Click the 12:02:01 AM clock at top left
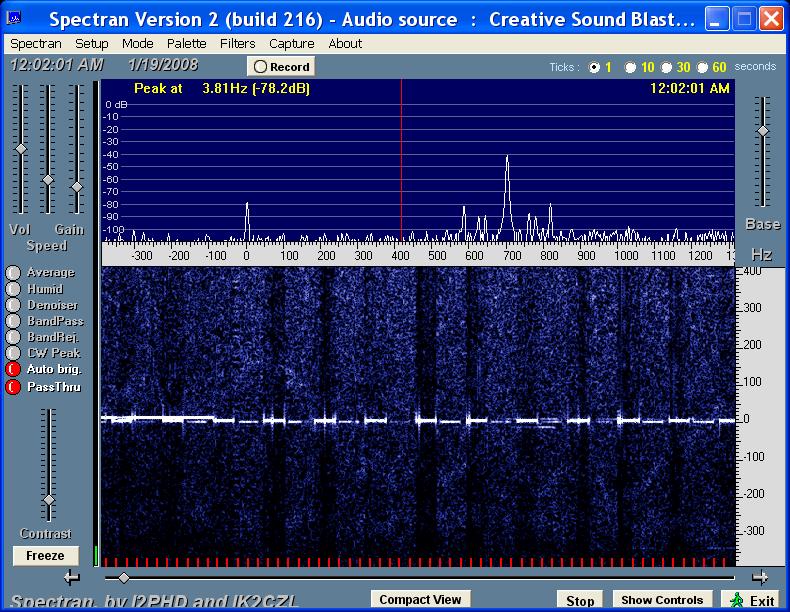790x612 pixels. (56, 65)
